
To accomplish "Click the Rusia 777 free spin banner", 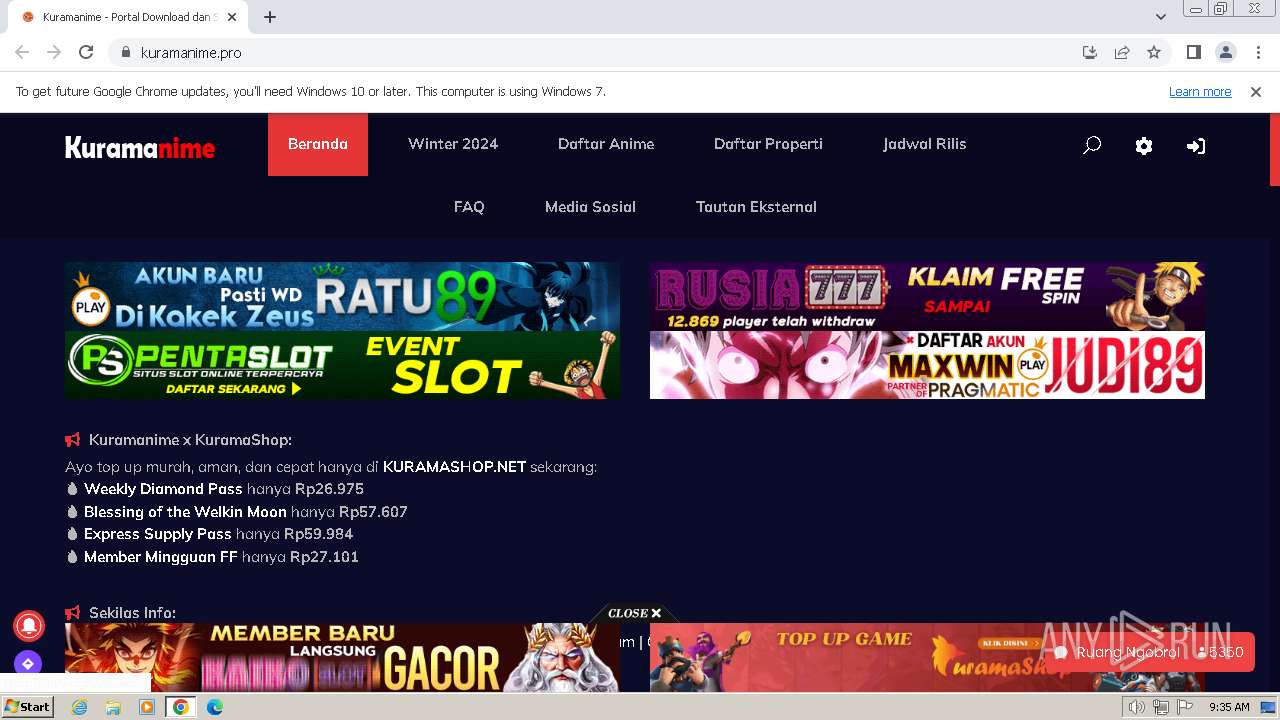I will [927, 297].
